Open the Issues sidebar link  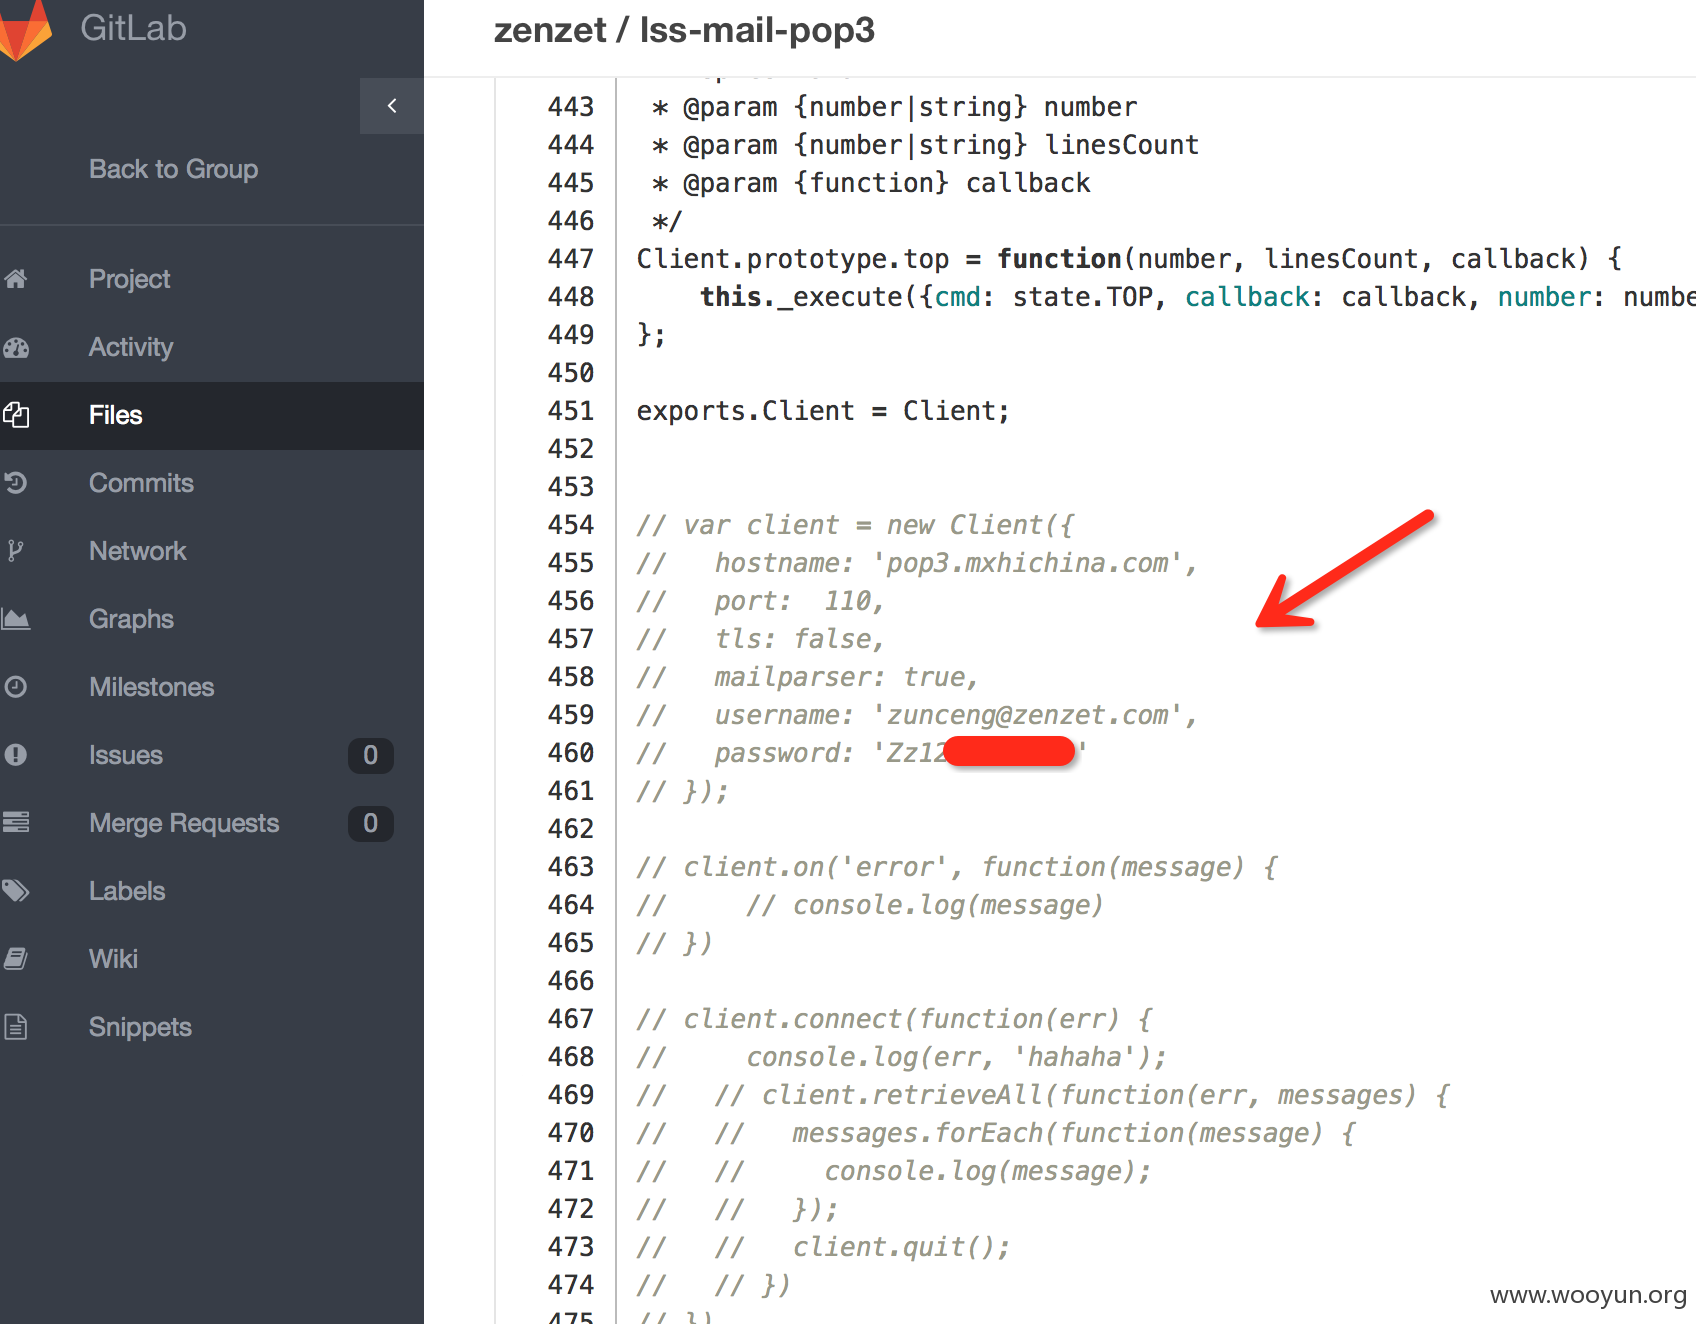125,755
